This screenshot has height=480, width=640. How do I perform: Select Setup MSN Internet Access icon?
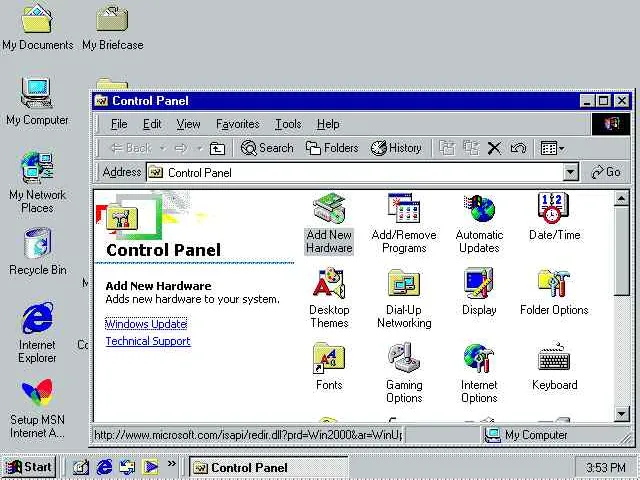pos(37,408)
